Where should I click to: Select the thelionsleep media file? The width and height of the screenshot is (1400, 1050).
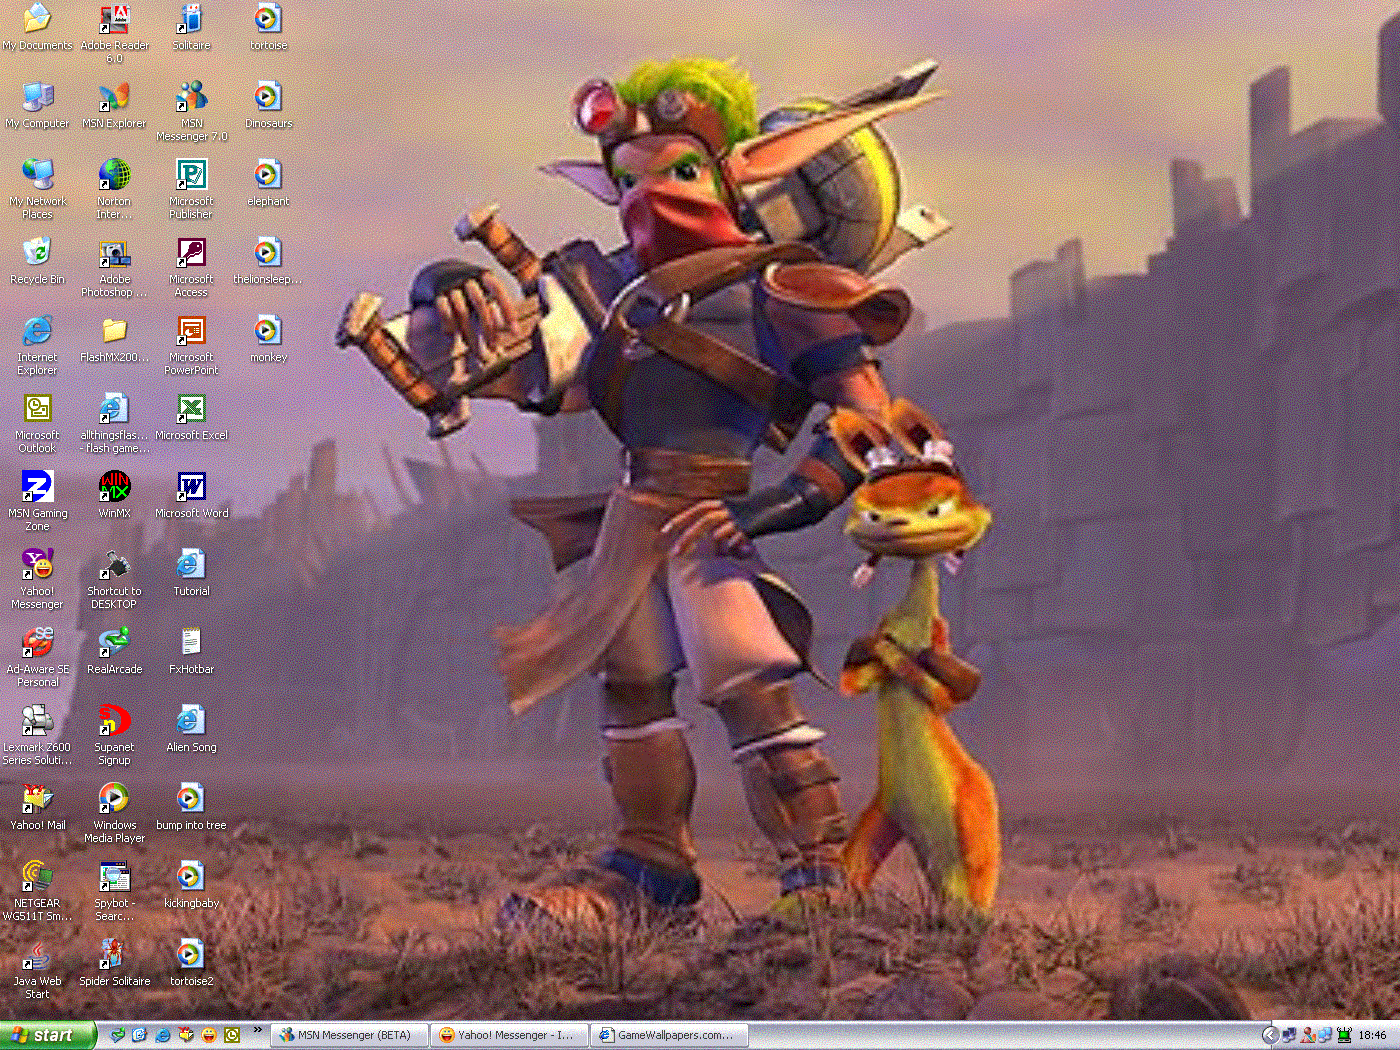(x=268, y=261)
